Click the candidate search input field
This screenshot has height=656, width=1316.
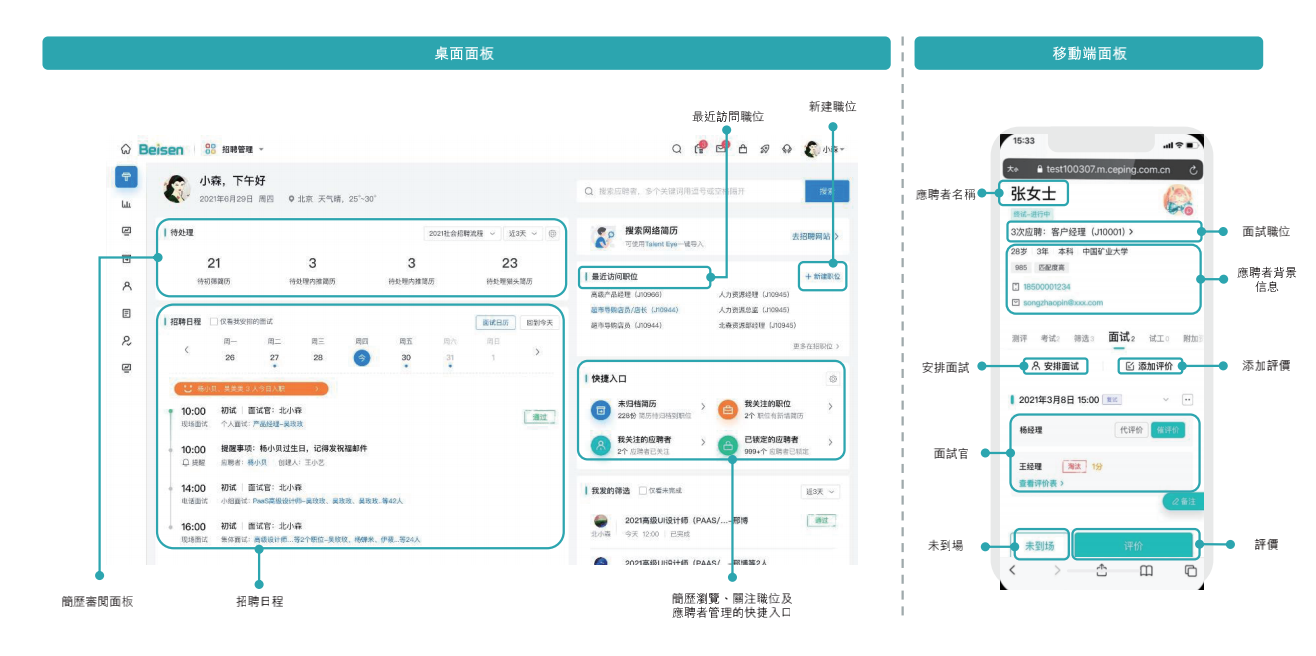691,191
